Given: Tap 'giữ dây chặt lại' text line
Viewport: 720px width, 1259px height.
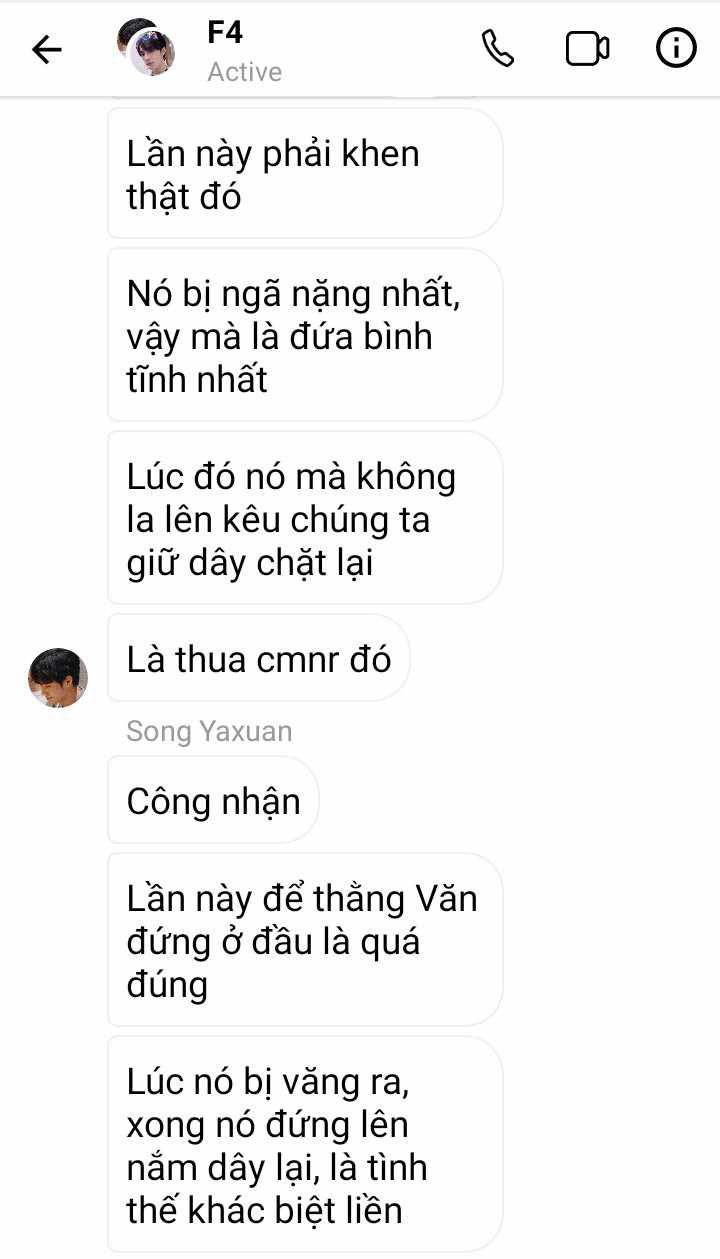Looking at the screenshot, I should coord(250,564).
